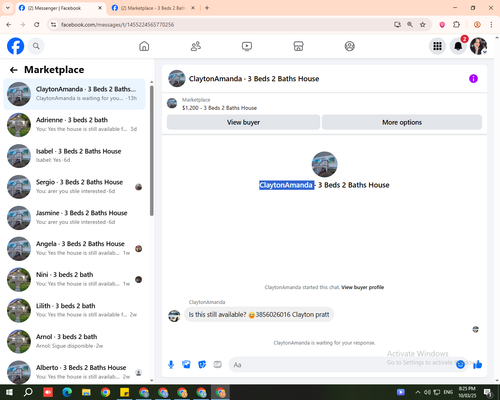Open the Windows Start menu
The image size is (500, 400).
[9, 392]
